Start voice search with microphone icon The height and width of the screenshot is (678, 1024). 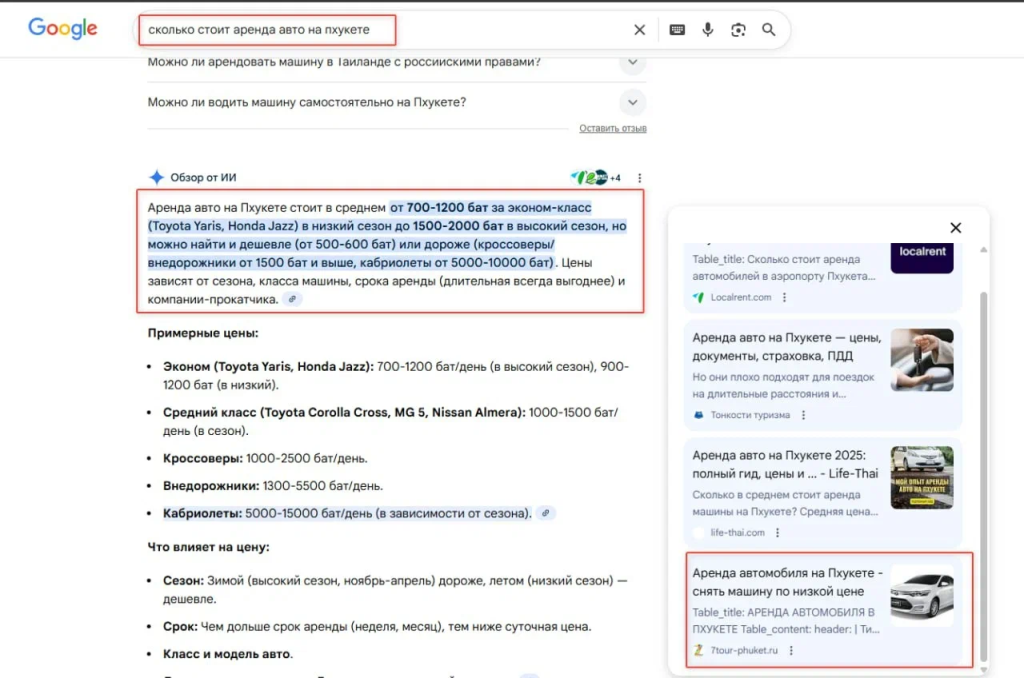tap(708, 30)
